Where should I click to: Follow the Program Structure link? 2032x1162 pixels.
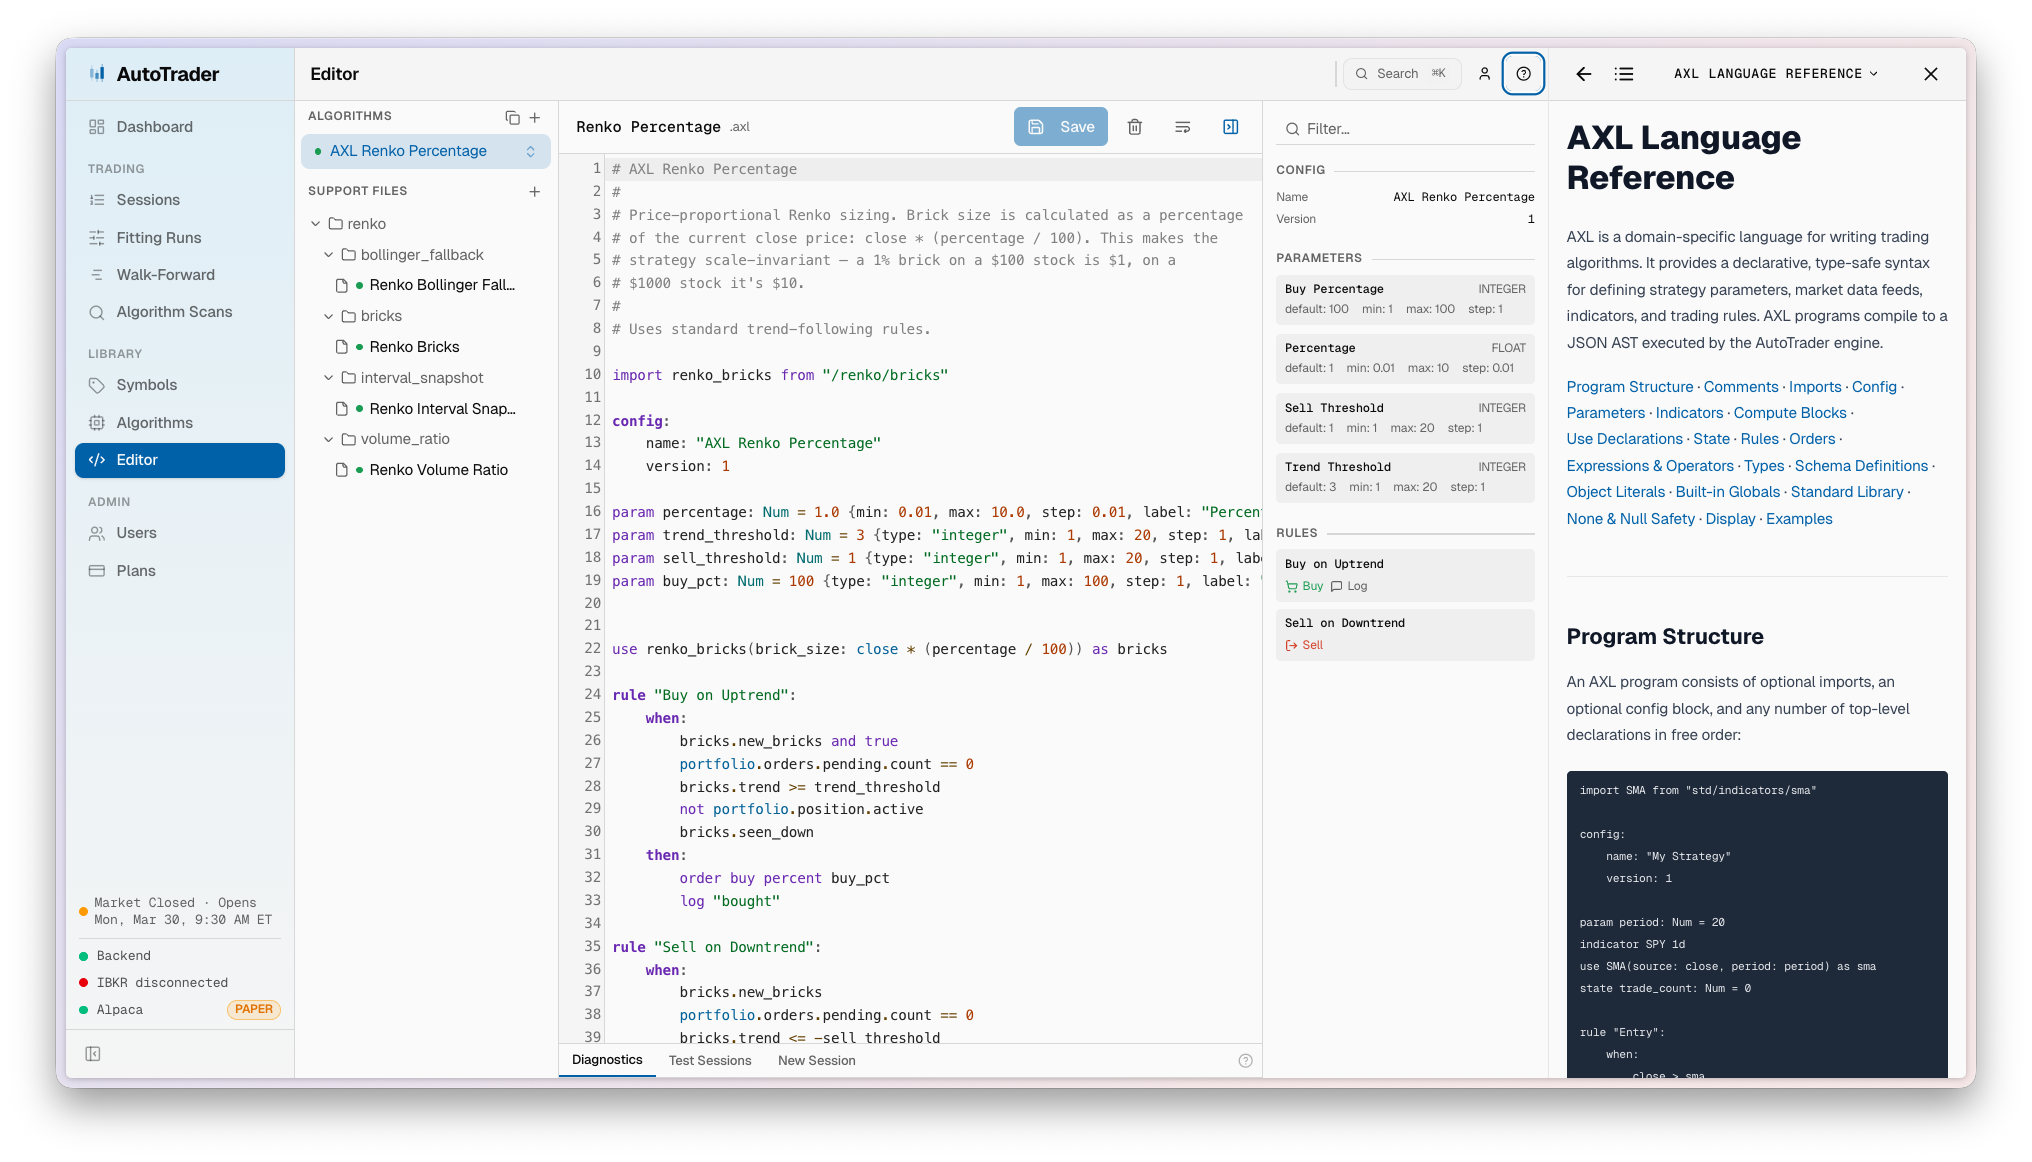click(x=1628, y=387)
